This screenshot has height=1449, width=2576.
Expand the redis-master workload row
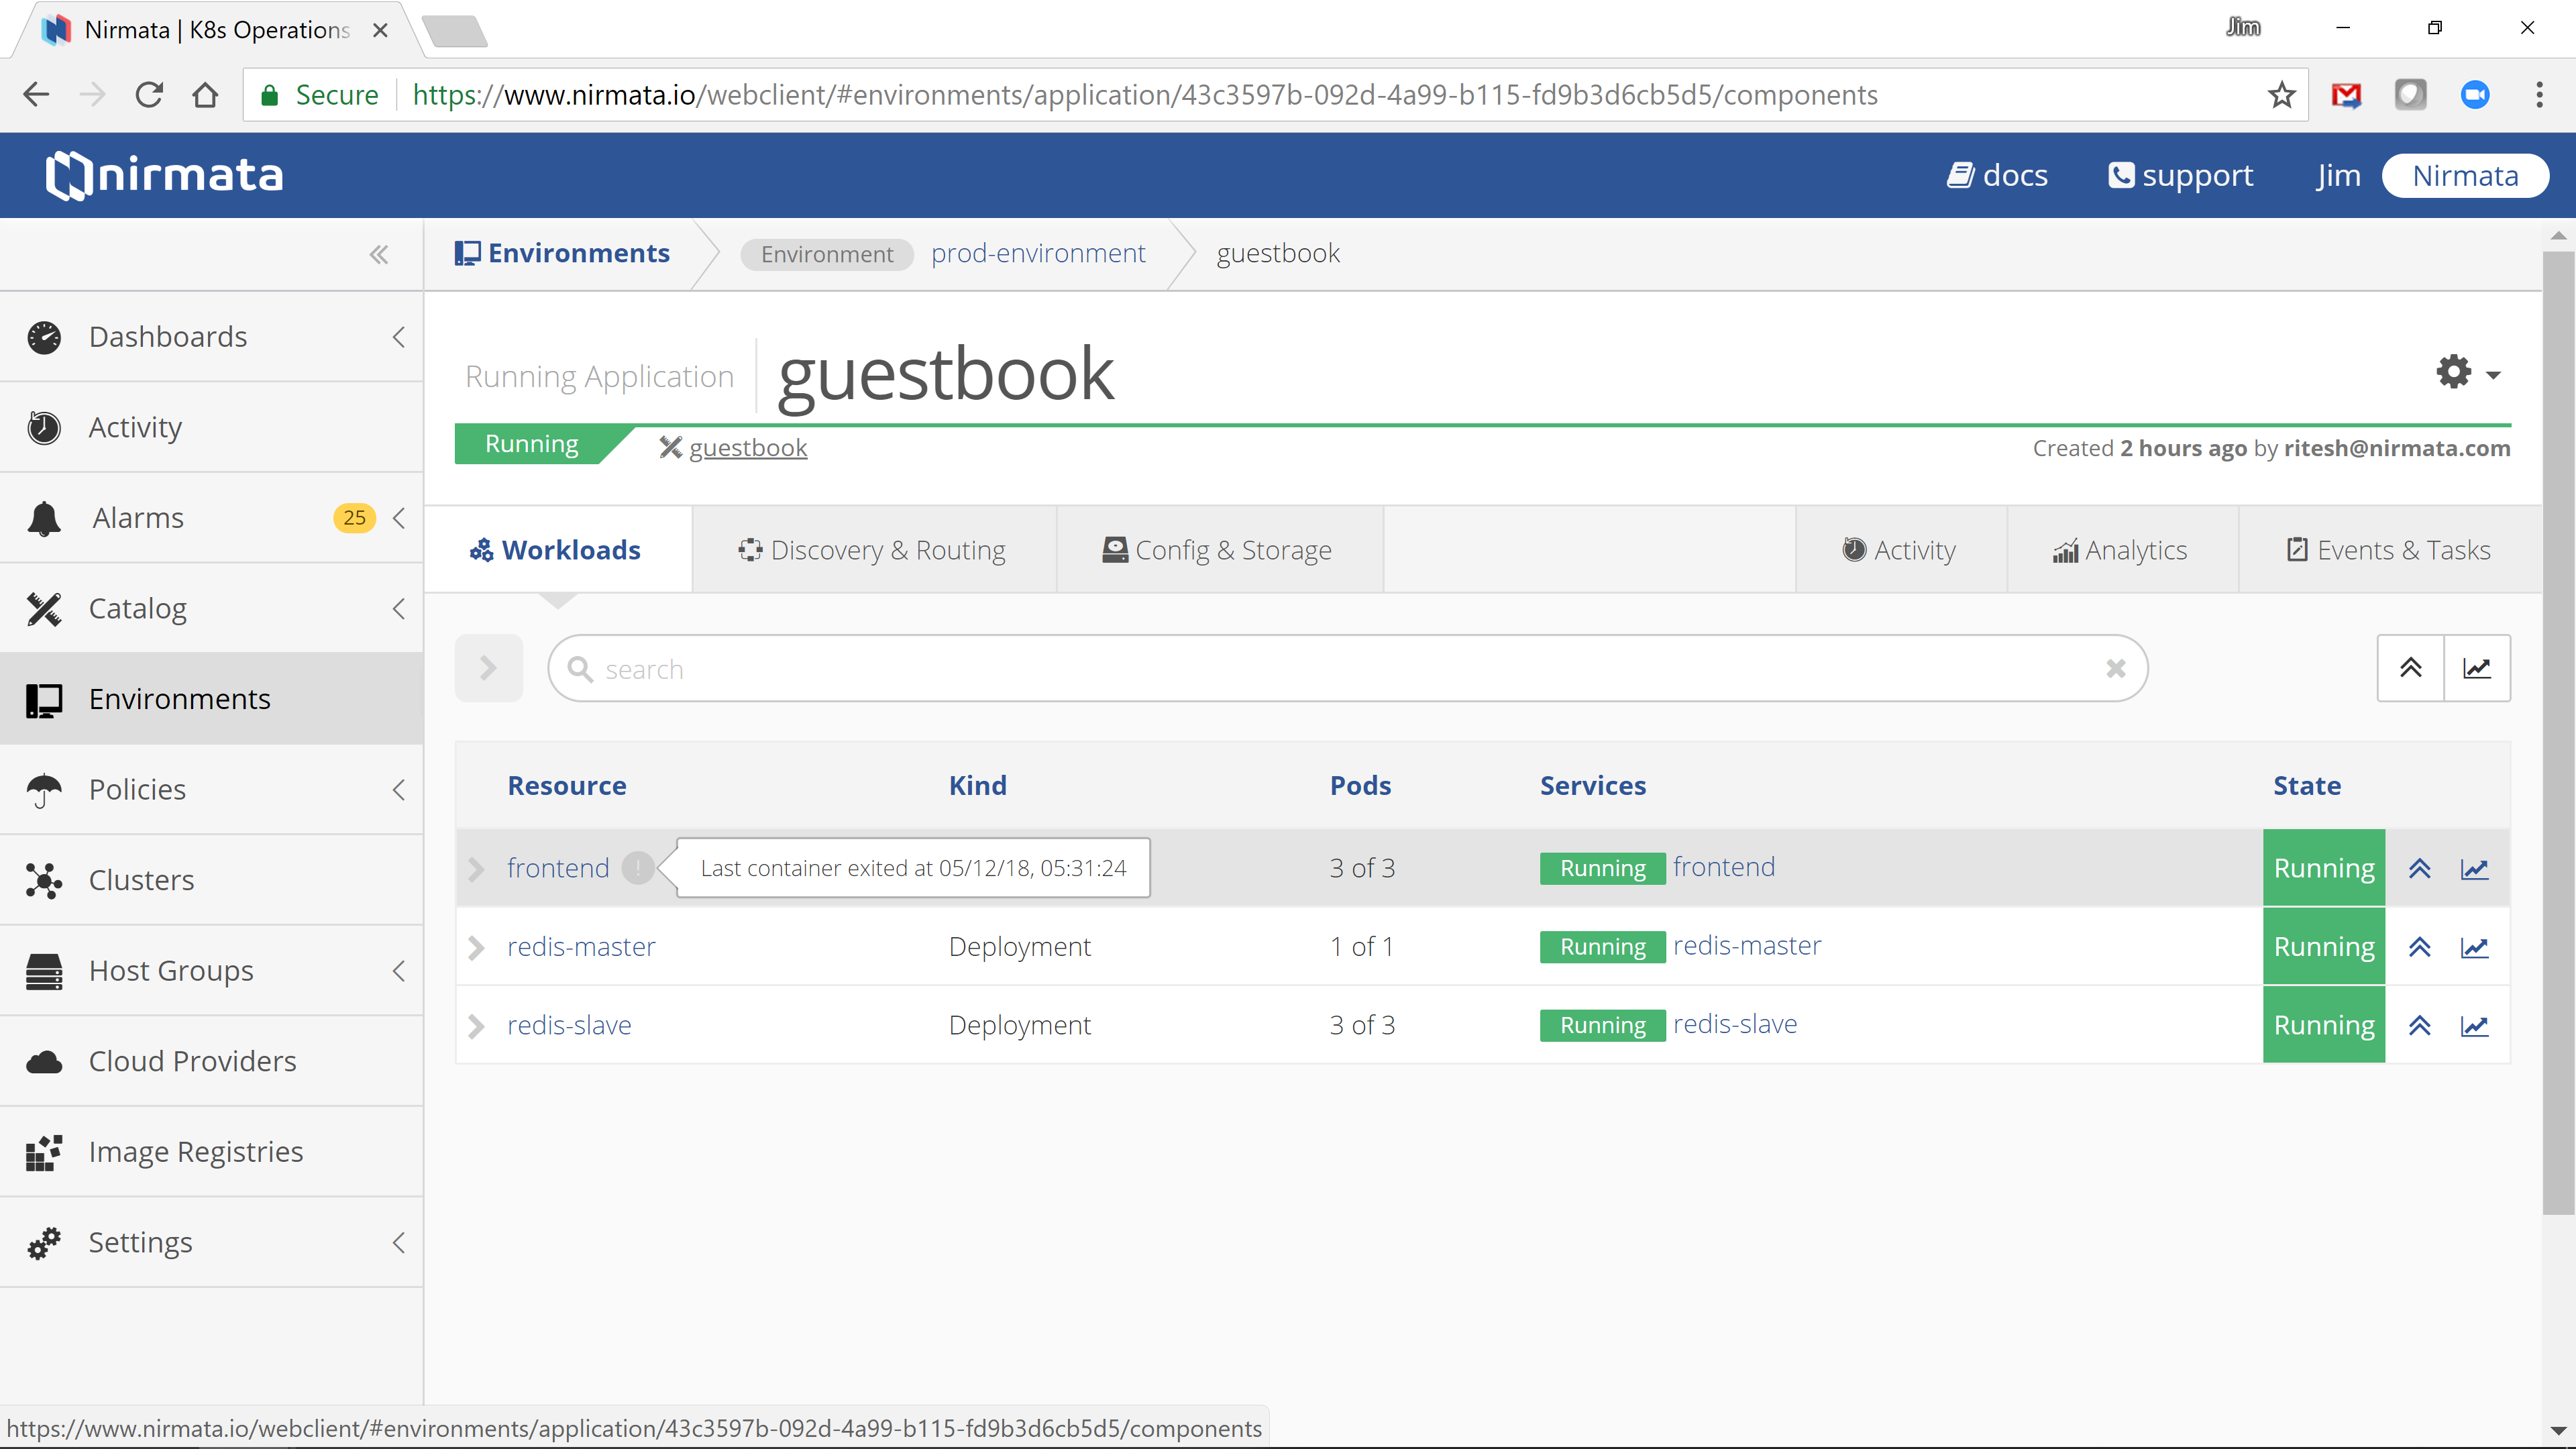(x=477, y=947)
